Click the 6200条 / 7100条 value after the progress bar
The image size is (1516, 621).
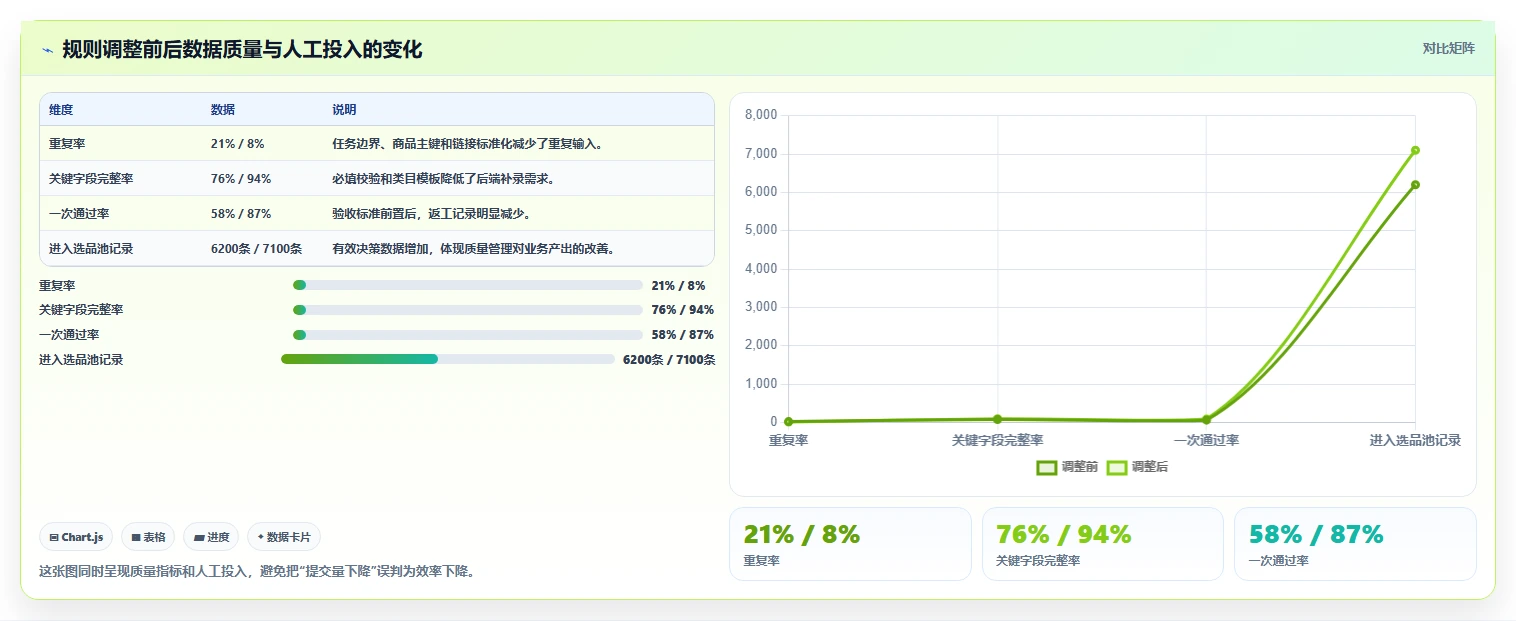point(669,360)
